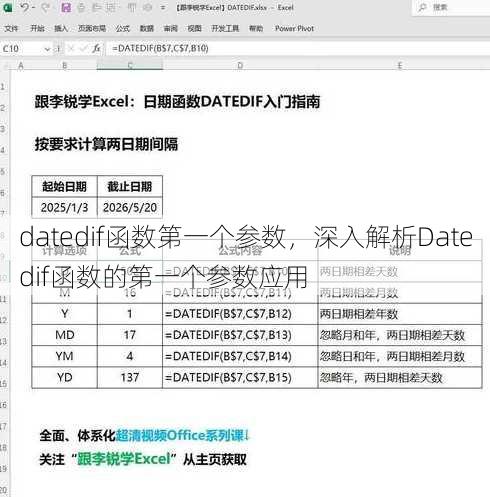This screenshot has width=490, height=497.
Task: Switch to the 公式 ribbon tab
Action: coord(122,29)
